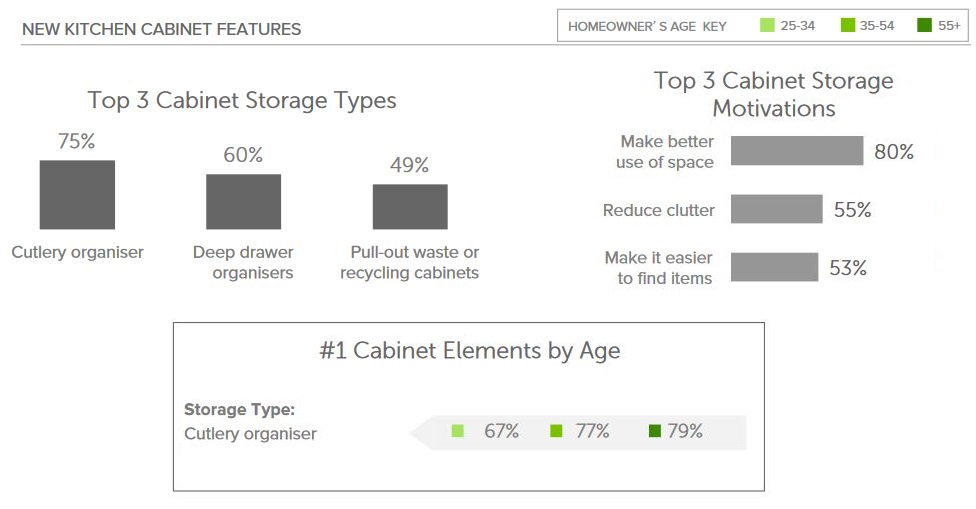Click the Reduce clutter label
The height and width of the screenshot is (509, 976).
tap(659, 210)
